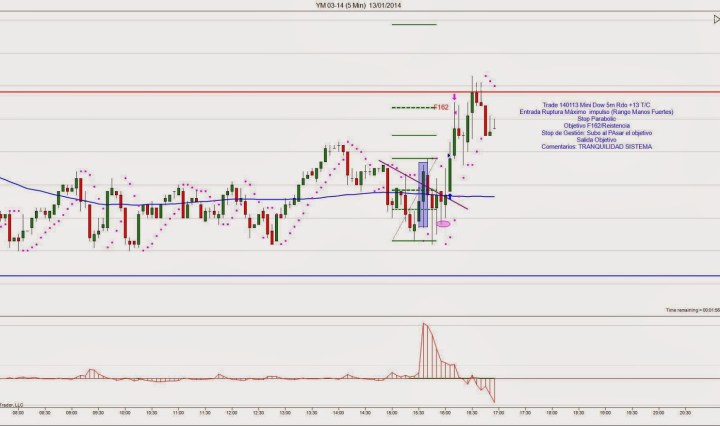Select the blue shaded rectangle on candles
The height and width of the screenshot is (426, 720).
tap(423, 193)
